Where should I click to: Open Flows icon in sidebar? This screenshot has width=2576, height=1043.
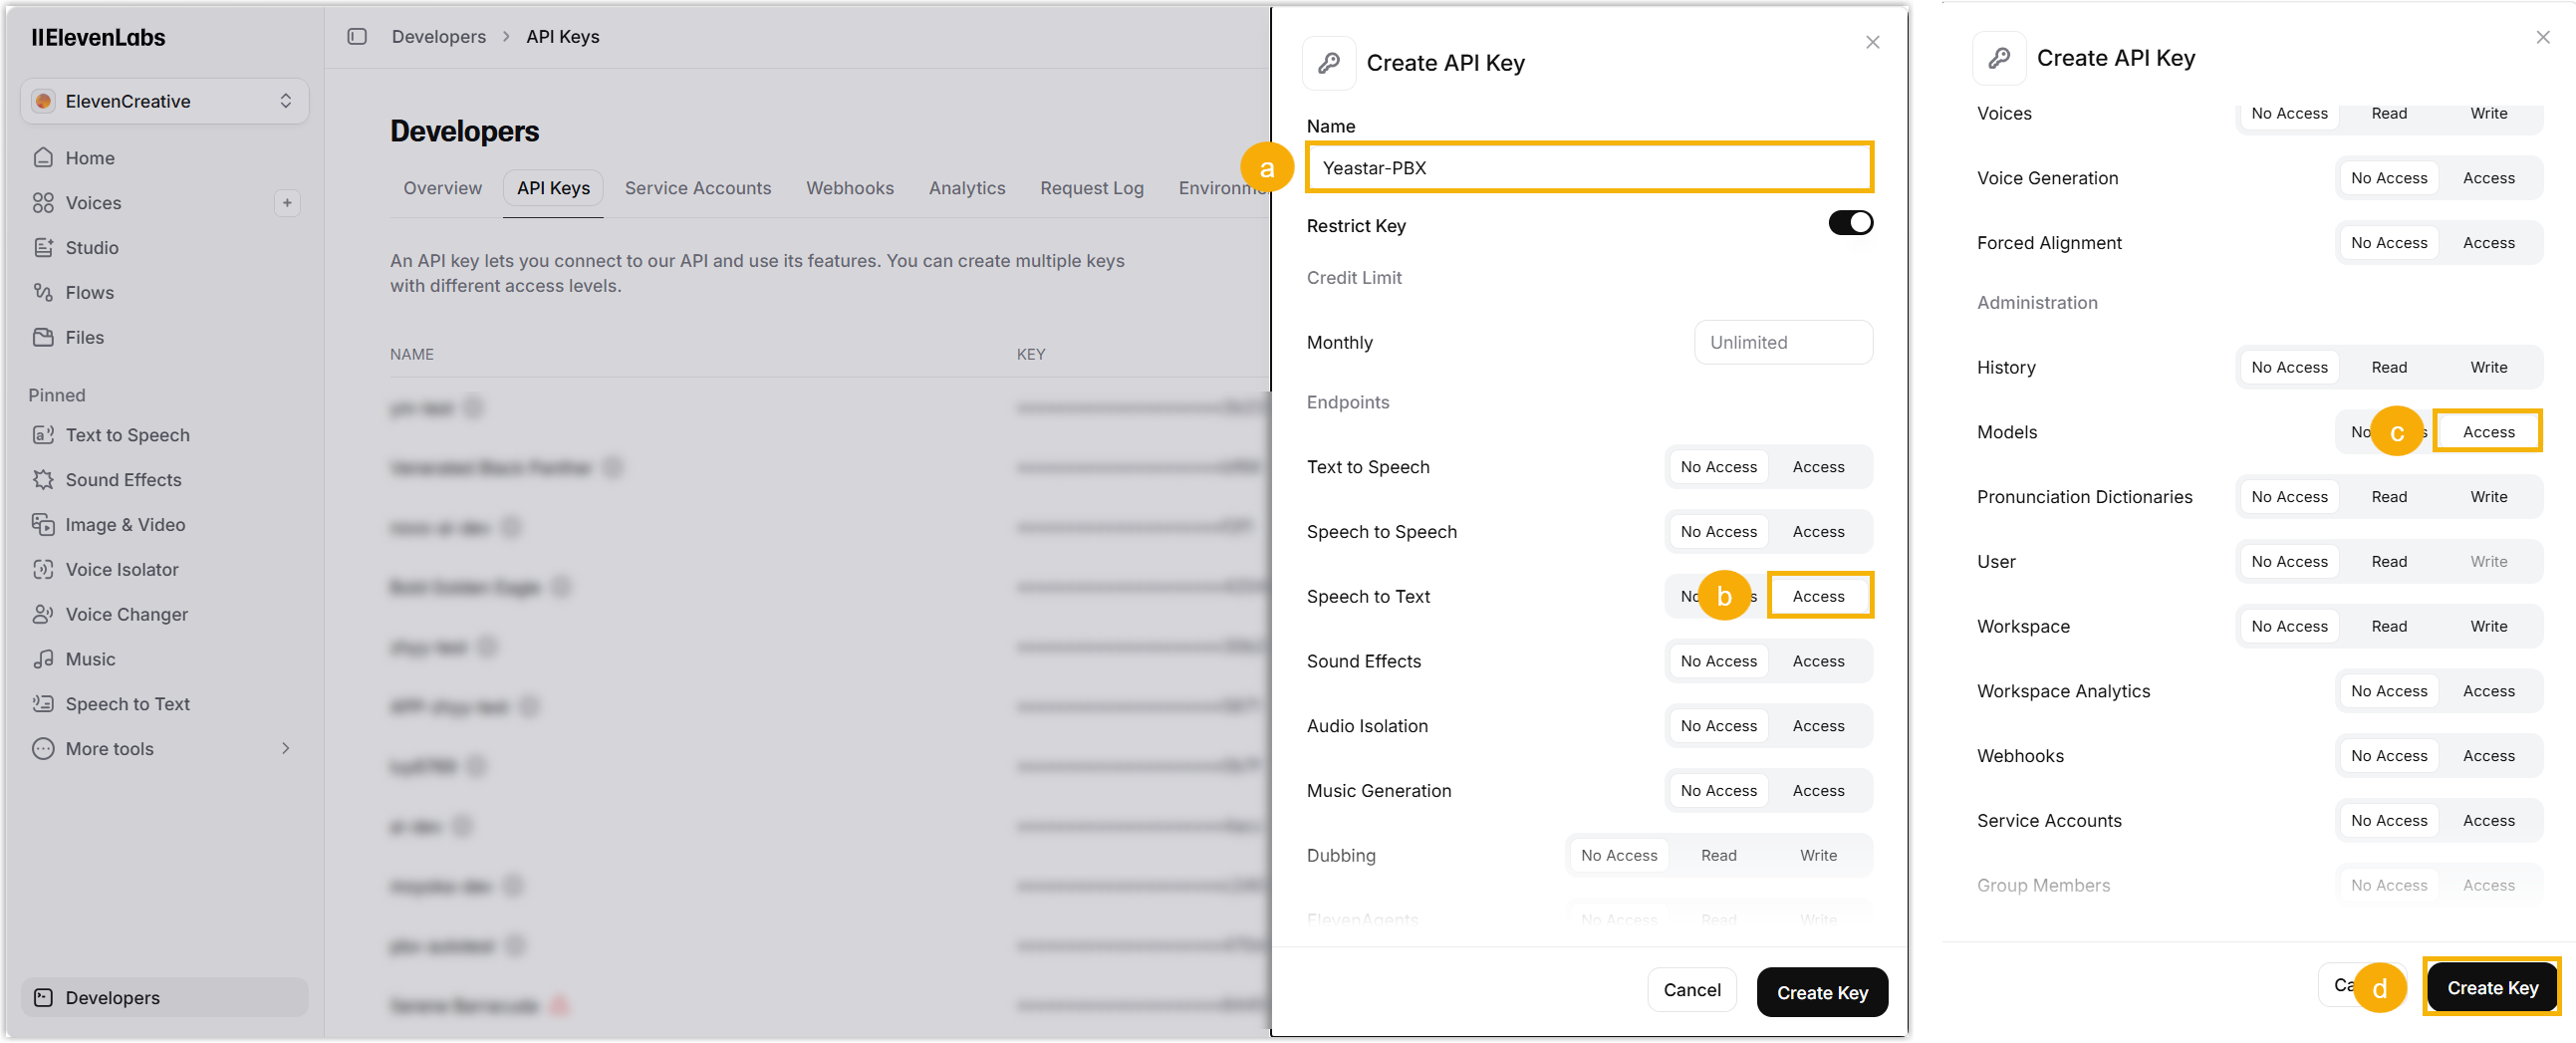(x=43, y=293)
